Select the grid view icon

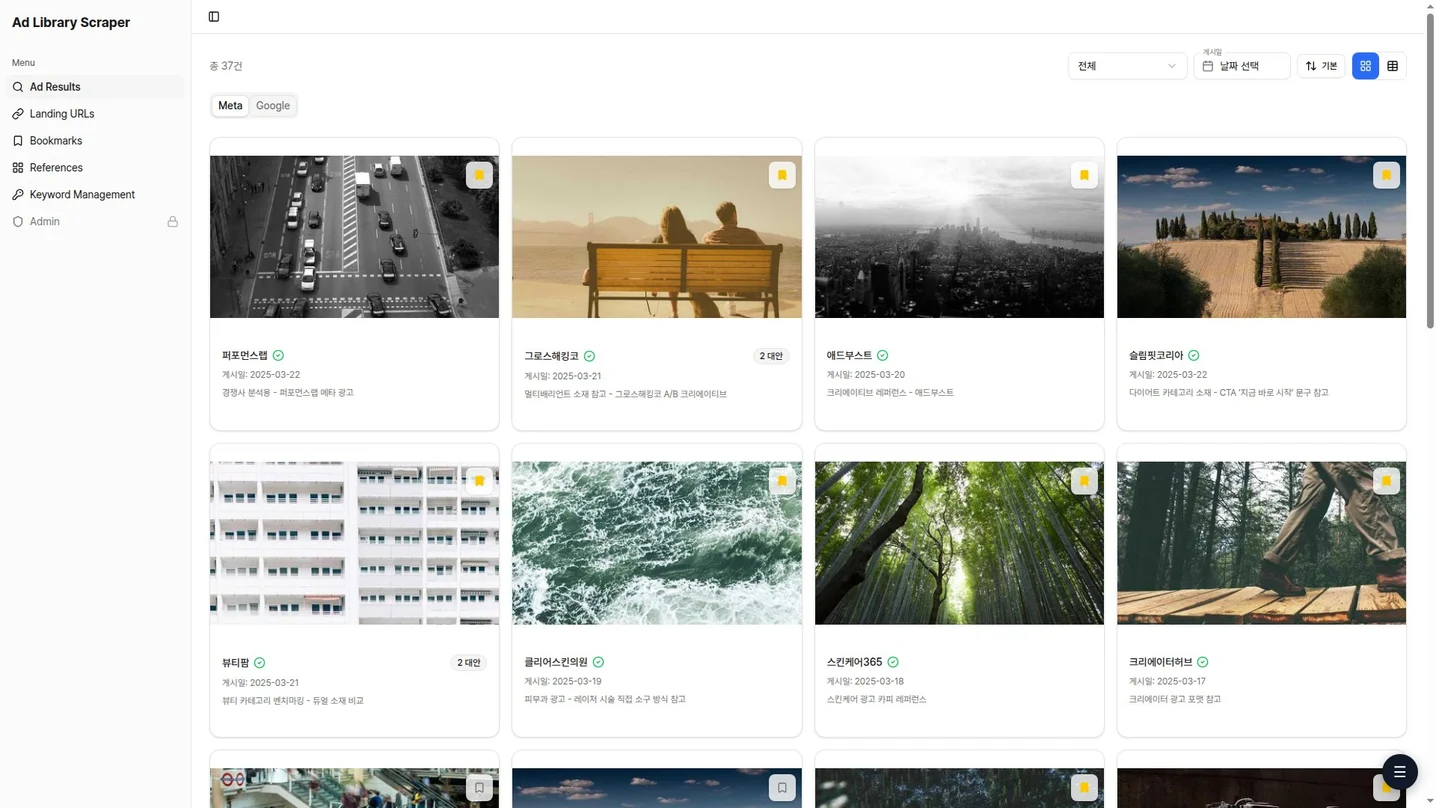(1365, 66)
